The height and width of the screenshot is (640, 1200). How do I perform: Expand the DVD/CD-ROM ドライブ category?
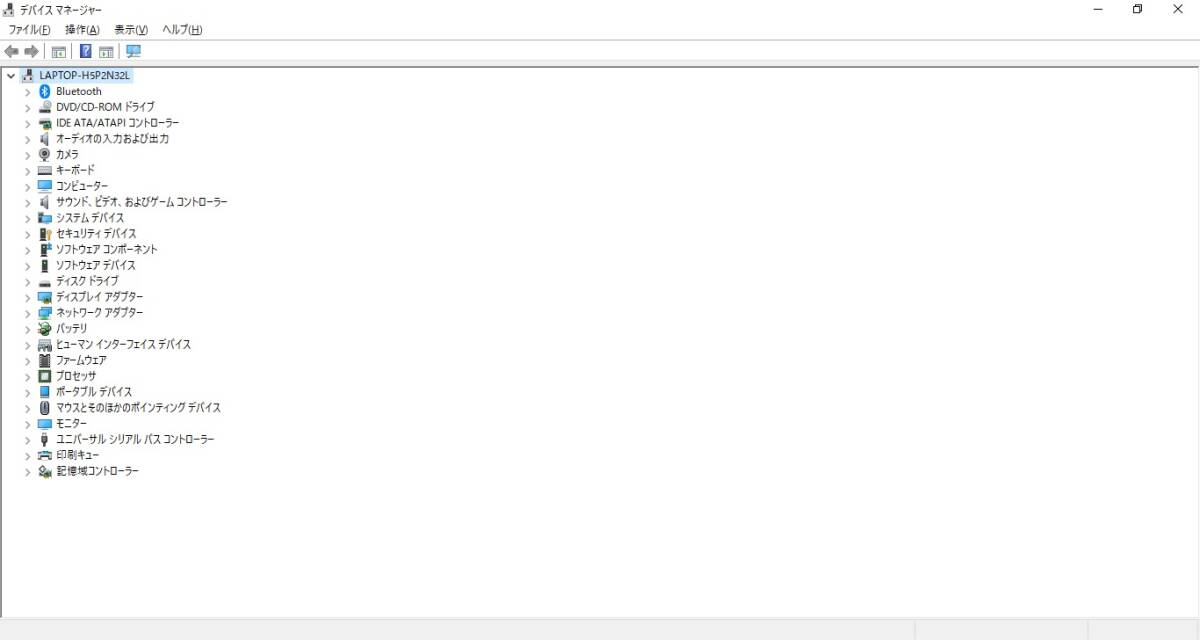pos(28,107)
